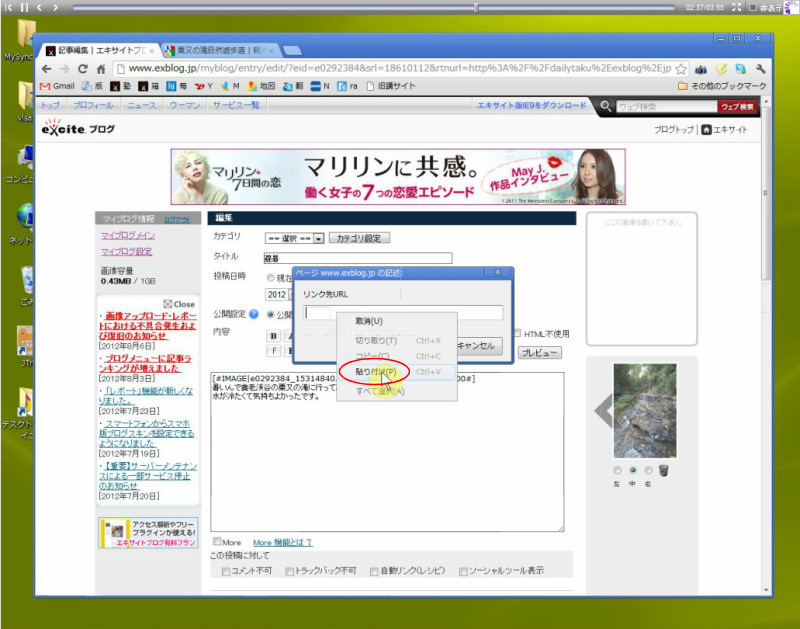
Task: Select the 現在 posting time radio button
Action: point(270,278)
